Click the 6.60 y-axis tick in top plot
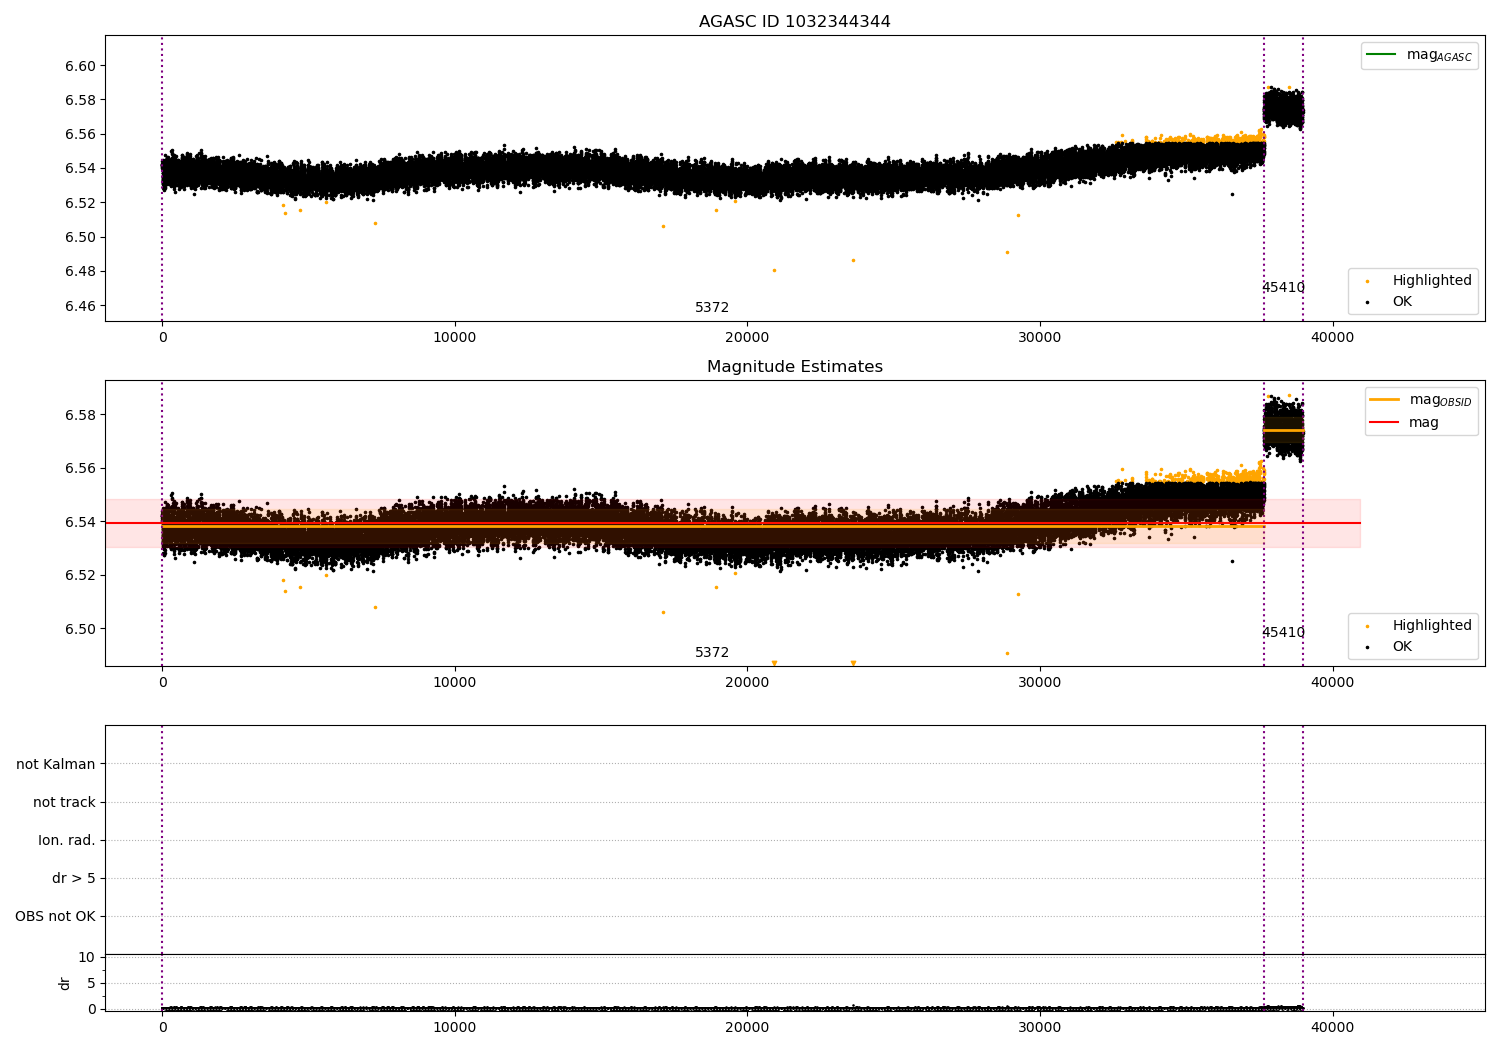Viewport: 1500px width, 1050px height. 80,66
